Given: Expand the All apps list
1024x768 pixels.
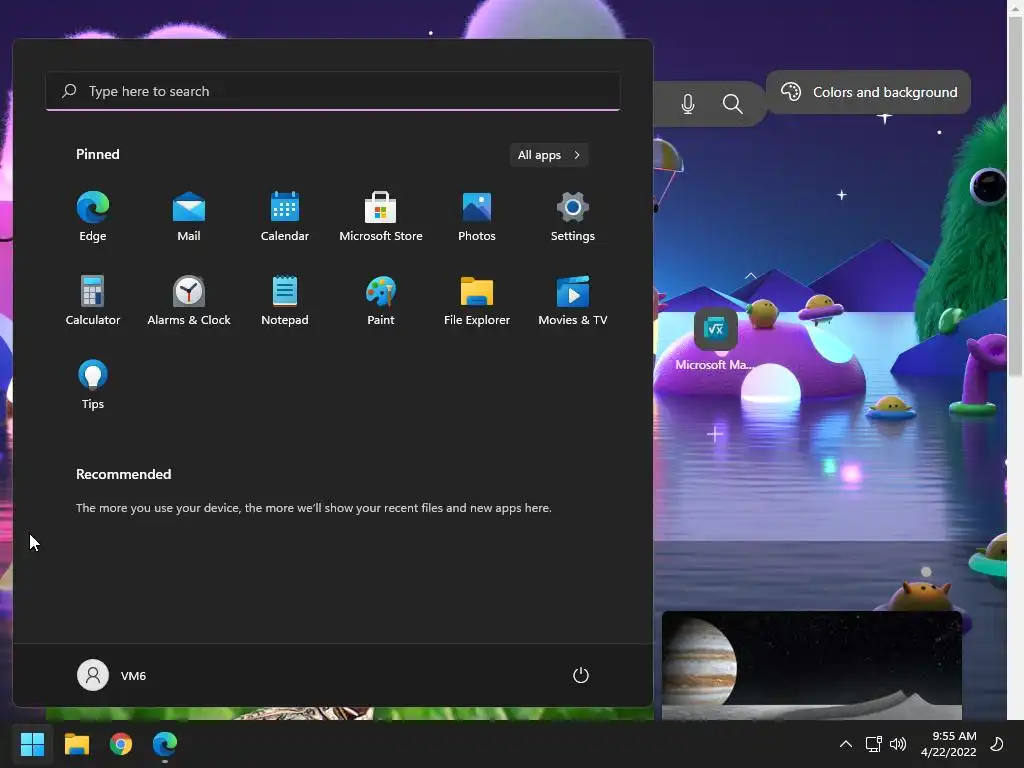Looking at the screenshot, I should (x=549, y=155).
